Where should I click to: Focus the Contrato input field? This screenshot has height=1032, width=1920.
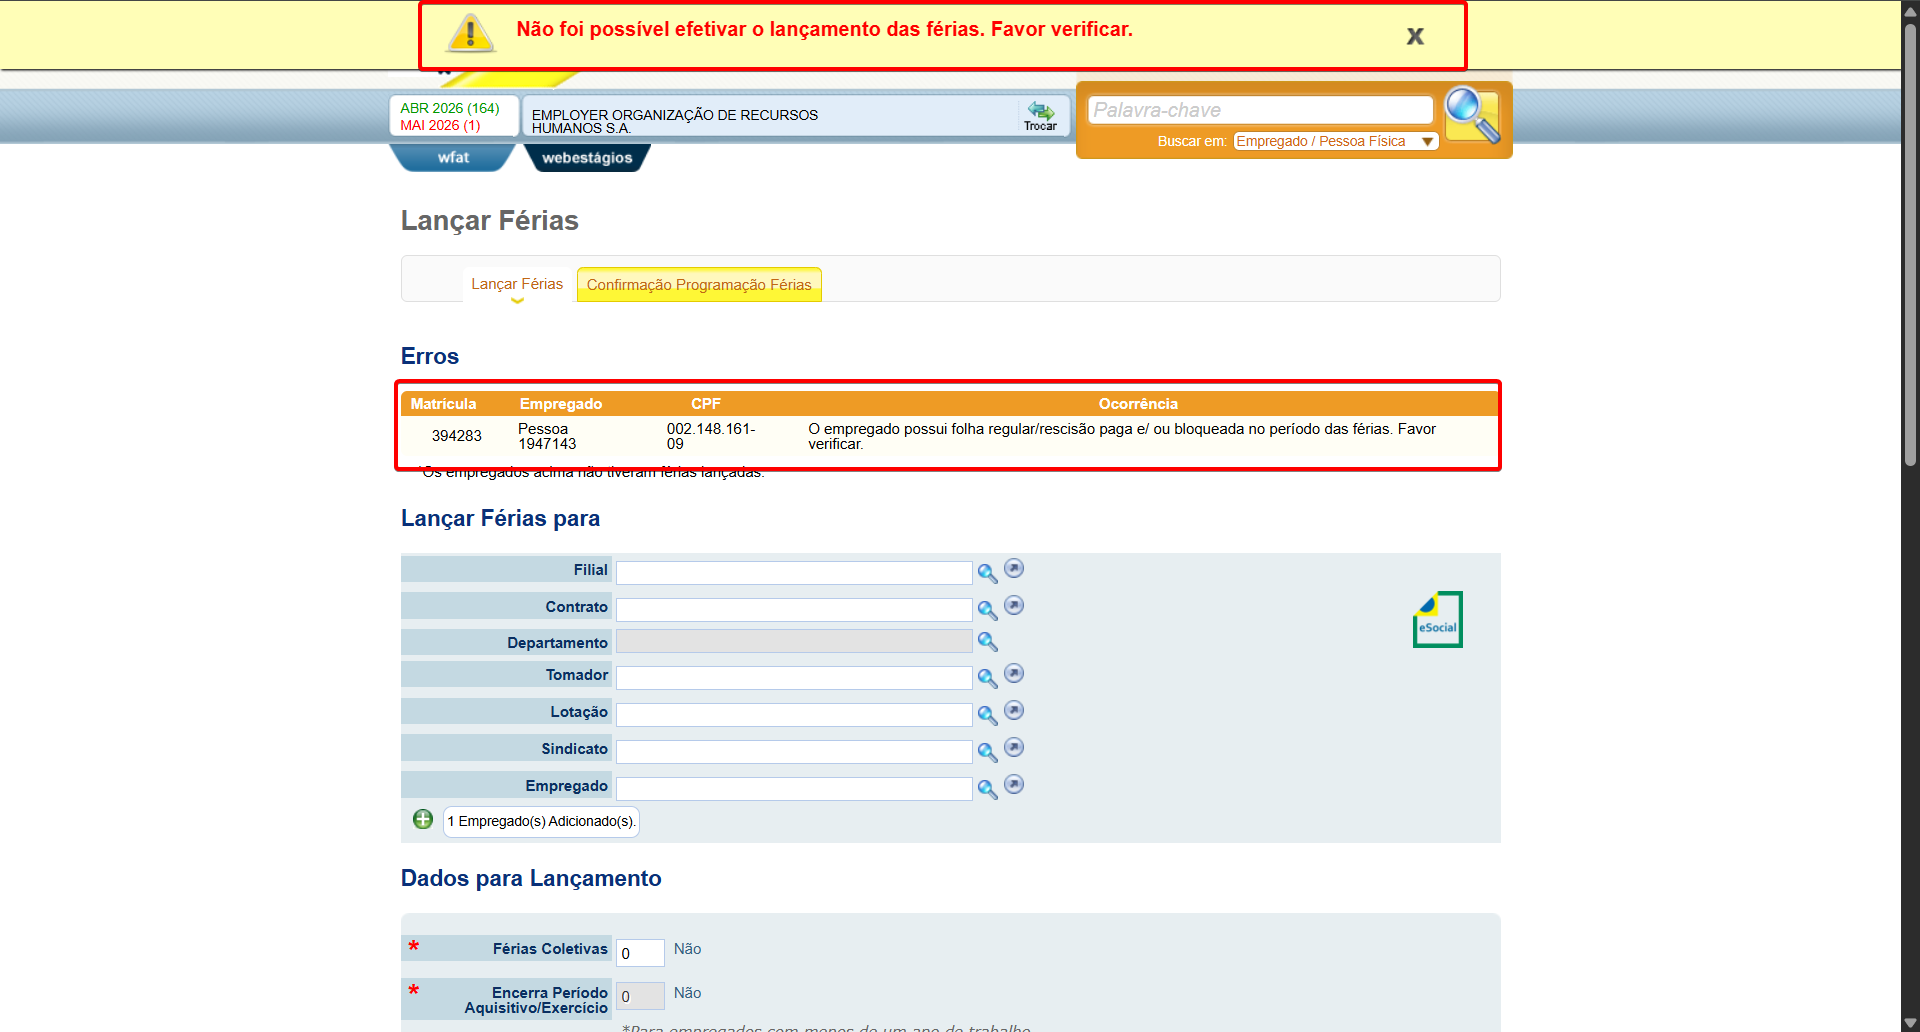click(x=794, y=609)
